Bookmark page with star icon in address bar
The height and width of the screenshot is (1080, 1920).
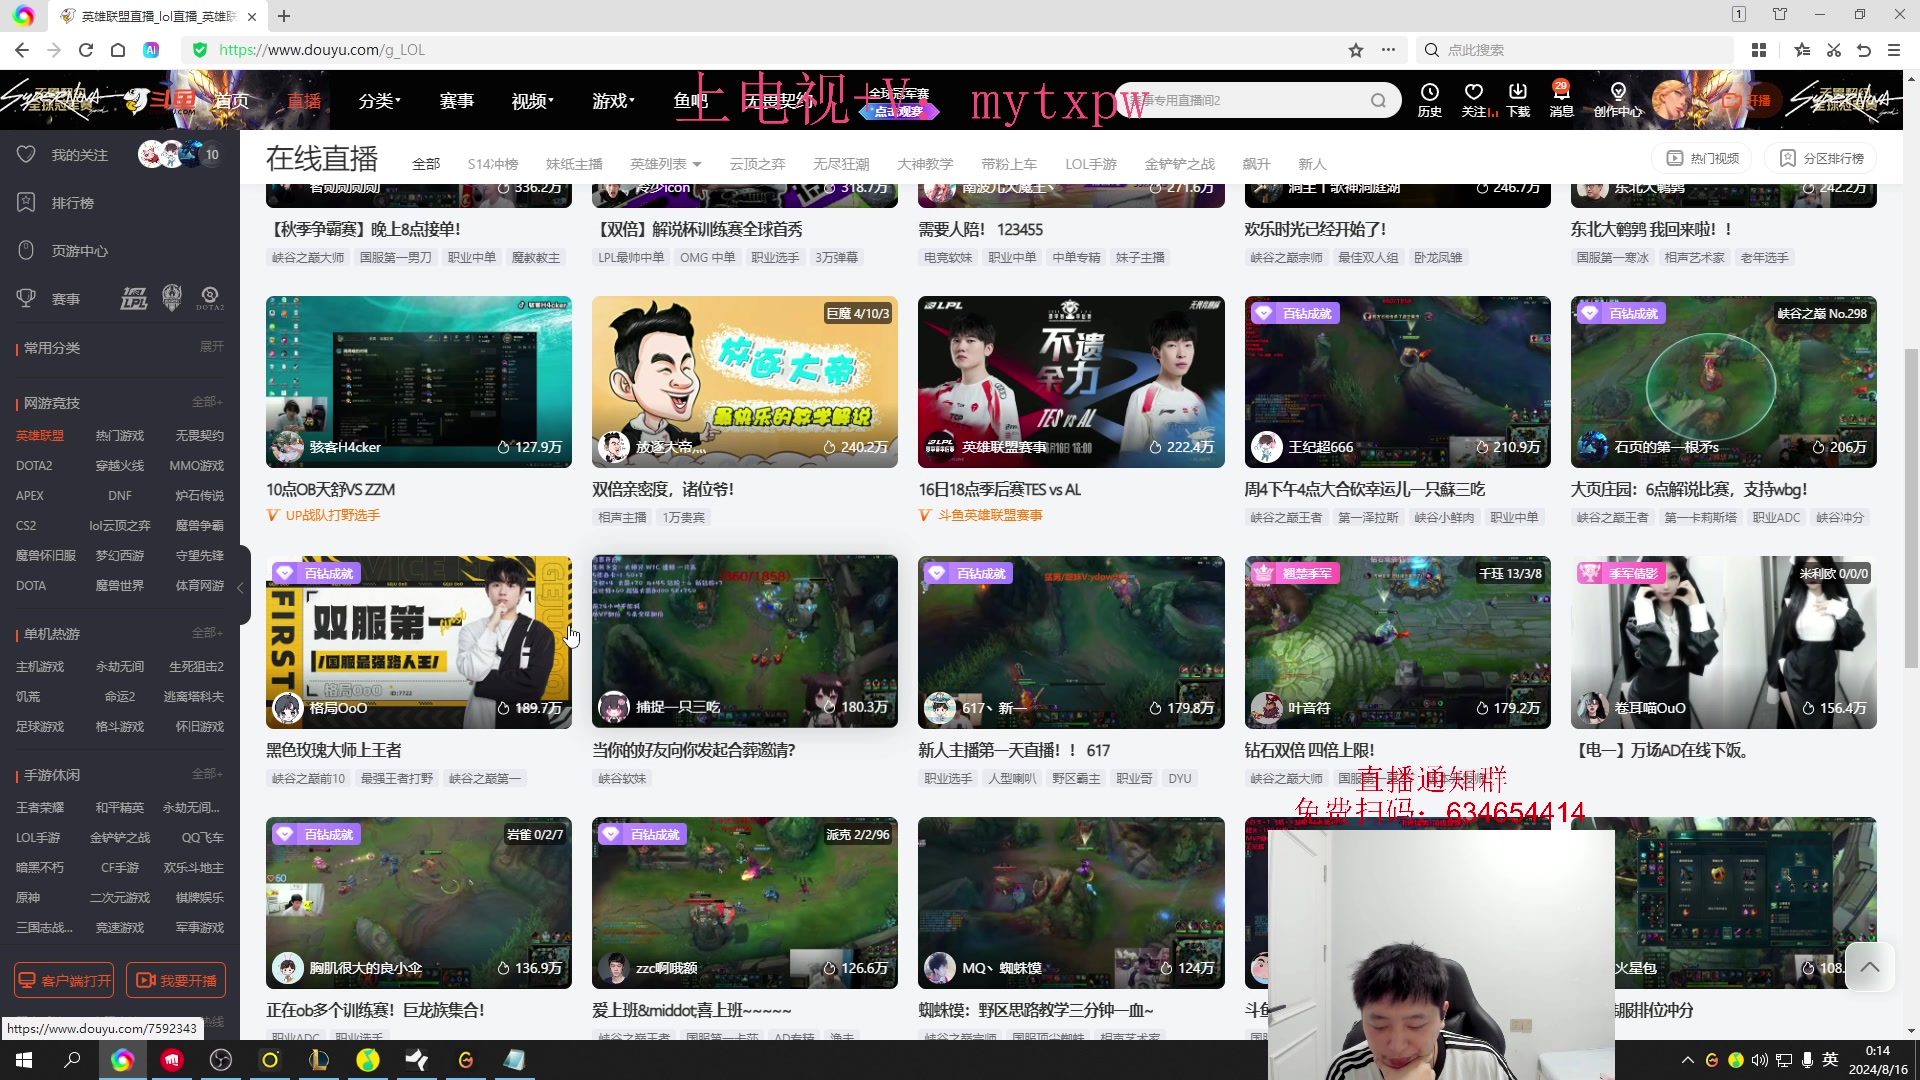pyautogui.click(x=1356, y=50)
